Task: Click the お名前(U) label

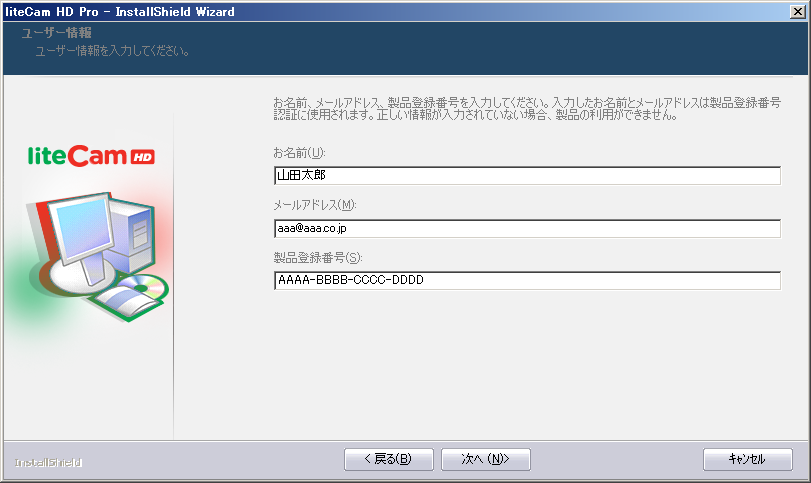Action: click(299, 153)
